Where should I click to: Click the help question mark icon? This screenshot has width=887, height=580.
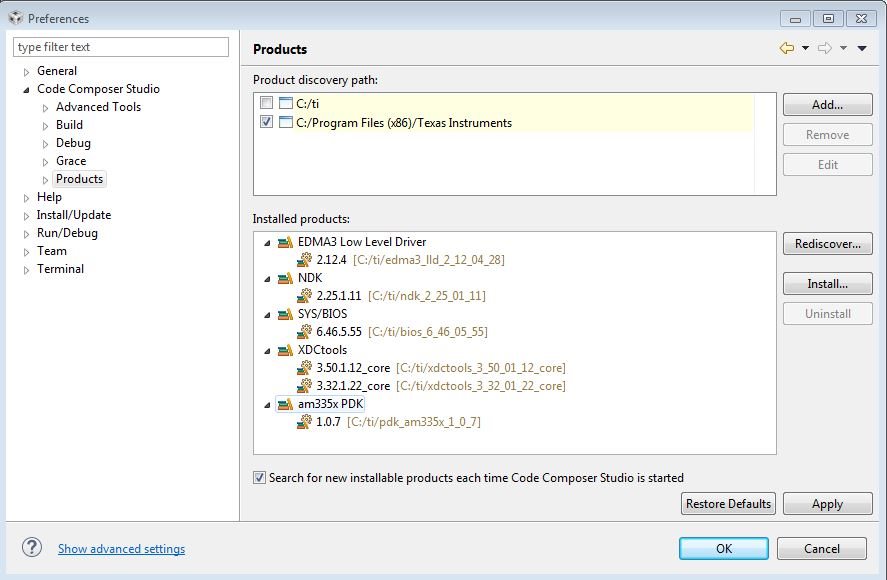click(32, 547)
